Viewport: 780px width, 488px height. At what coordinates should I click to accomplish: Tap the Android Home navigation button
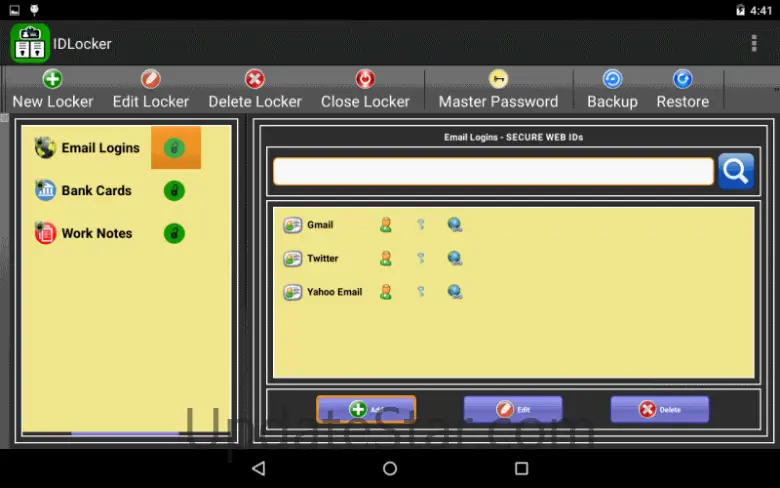pos(390,468)
